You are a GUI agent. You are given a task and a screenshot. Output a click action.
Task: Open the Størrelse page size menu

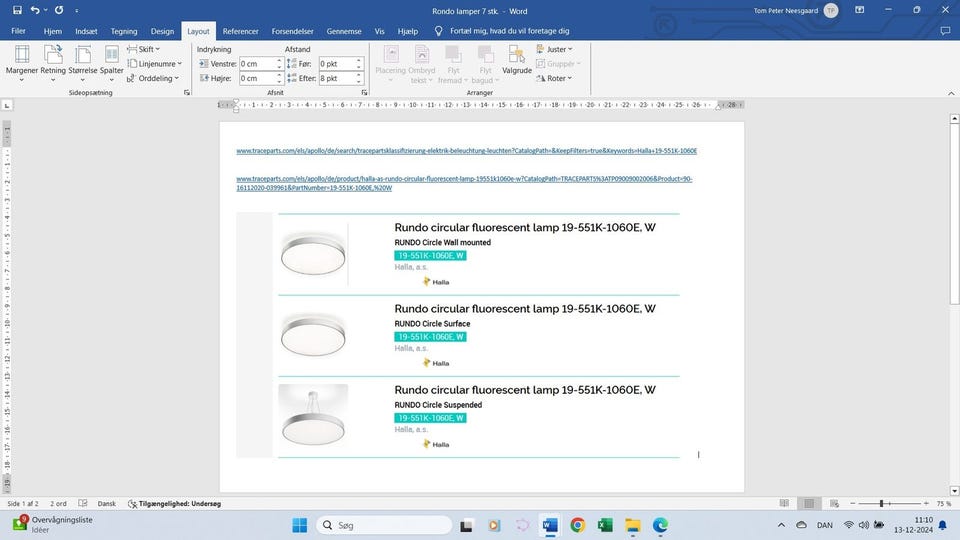[83, 61]
